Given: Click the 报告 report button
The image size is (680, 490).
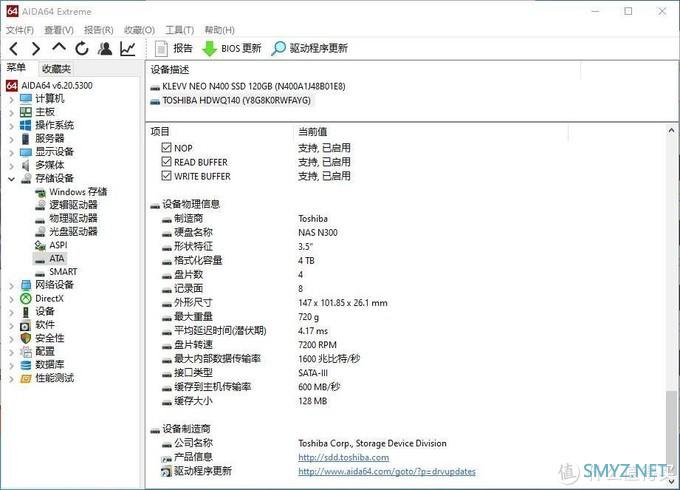Looking at the screenshot, I should (173, 48).
